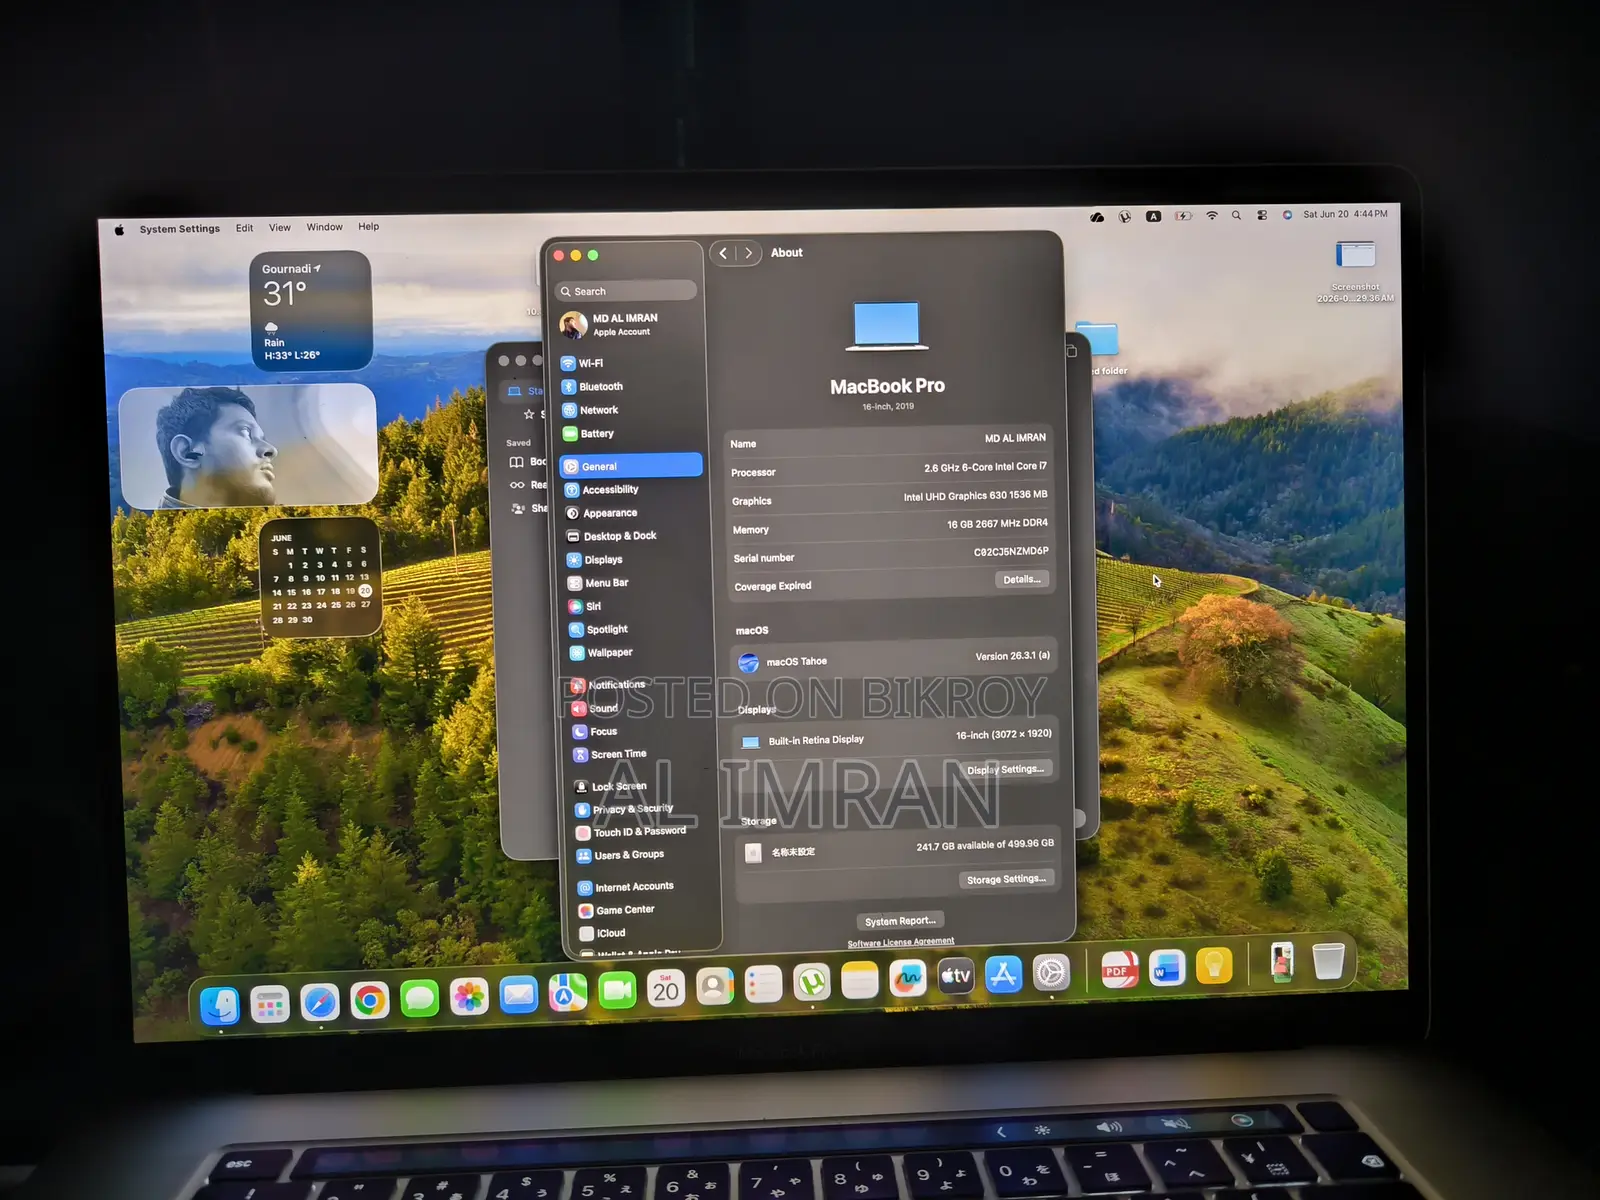Open date and time in menu bar
1600x1200 pixels.
(x=1345, y=214)
